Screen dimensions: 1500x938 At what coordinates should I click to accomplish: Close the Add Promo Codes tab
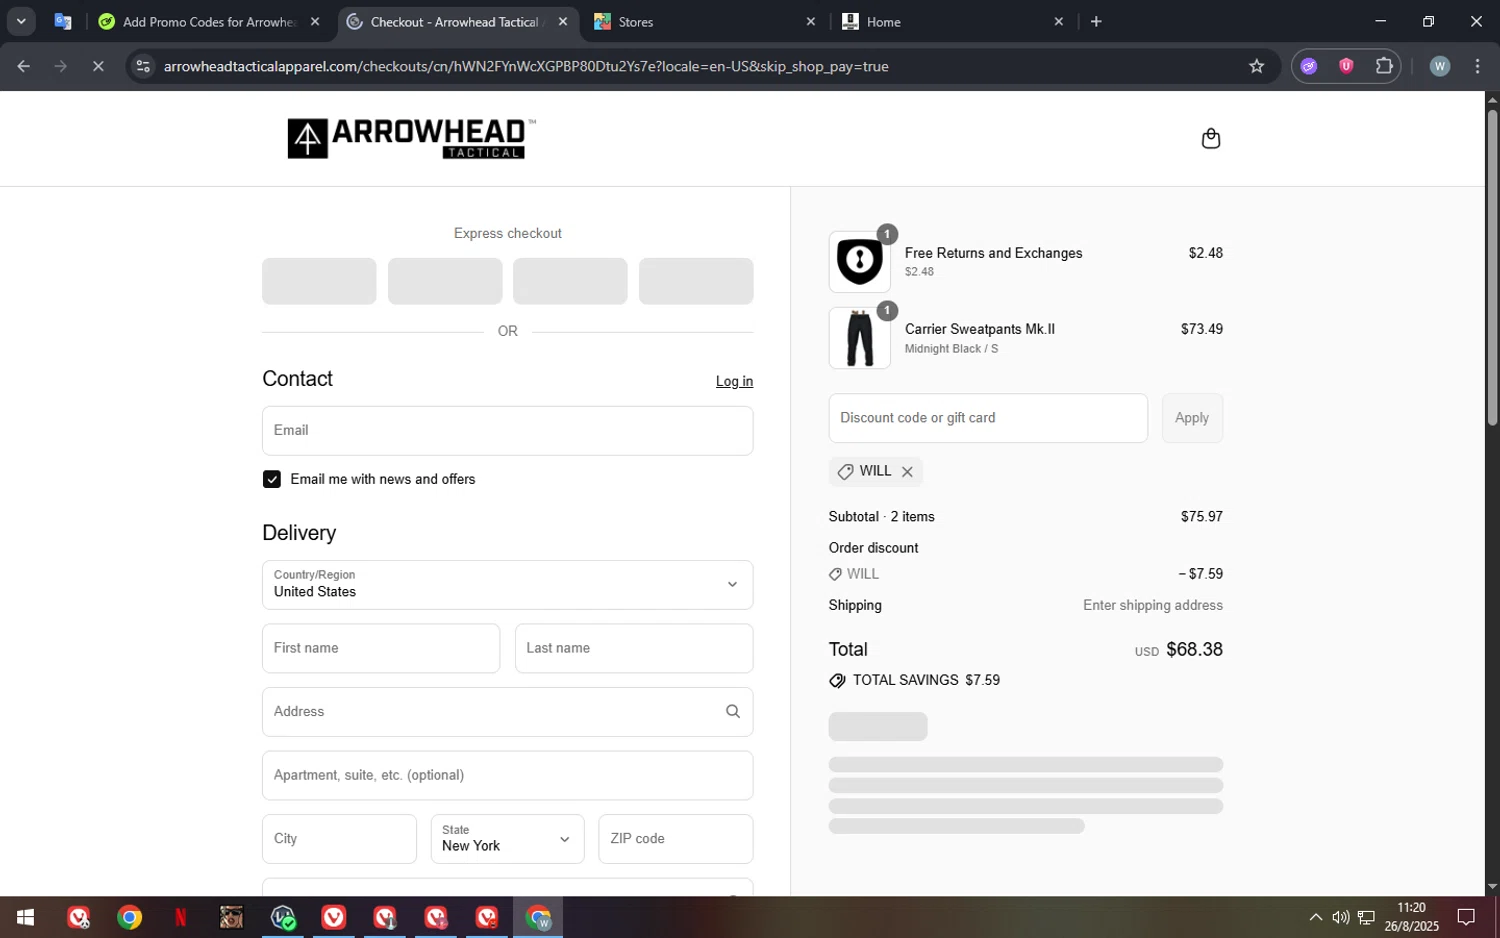315,22
